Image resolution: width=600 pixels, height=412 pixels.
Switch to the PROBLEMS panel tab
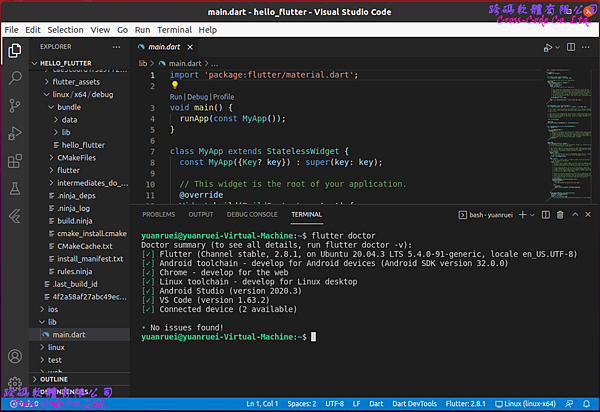pos(158,214)
